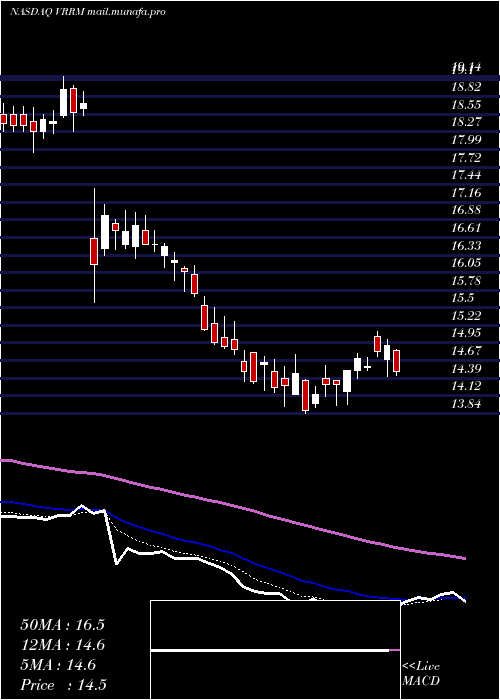This screenshot has width=500, height=700.
Task: Choose the 16.05 price level label
Action: click(467, 262)
